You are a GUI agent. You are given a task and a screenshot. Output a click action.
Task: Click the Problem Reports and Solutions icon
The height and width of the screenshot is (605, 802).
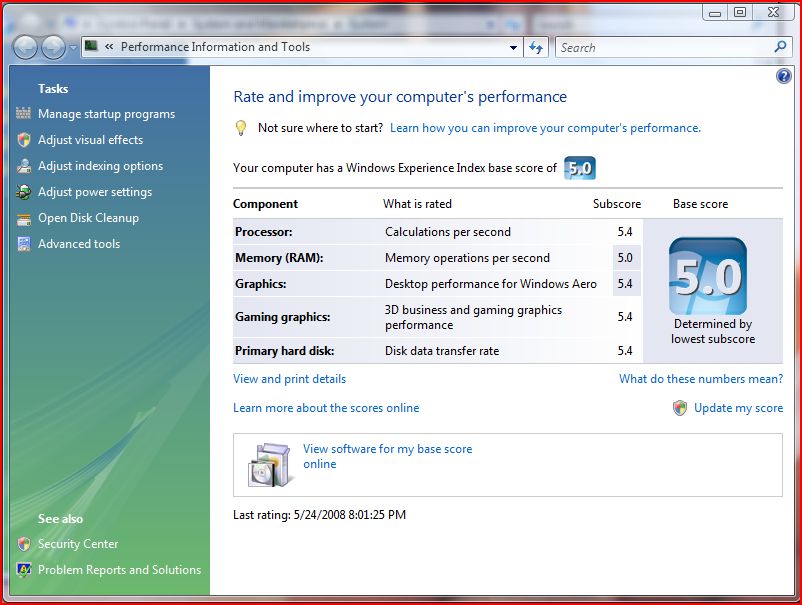point(24,570)
